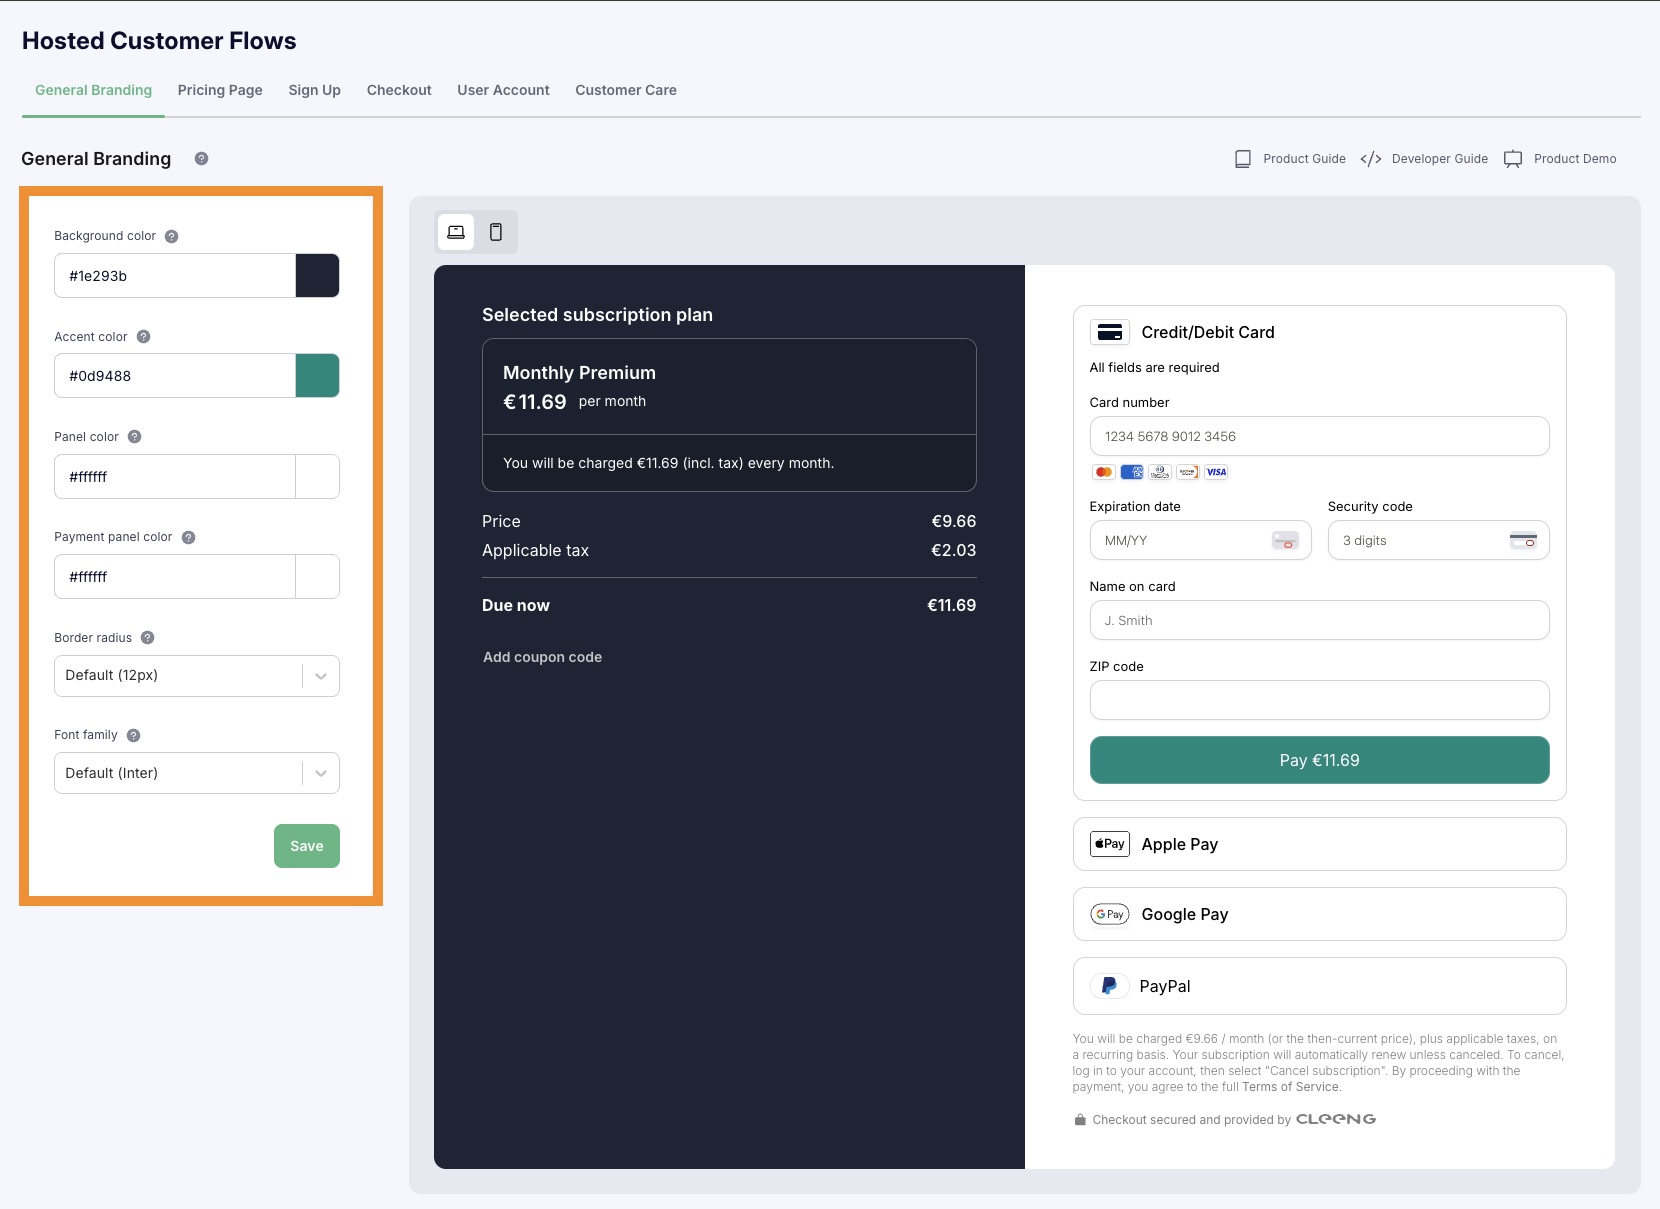The image size is (1660, 1209).
Task: Click help icon beside Border radius
Action: (x=147, y=638)
